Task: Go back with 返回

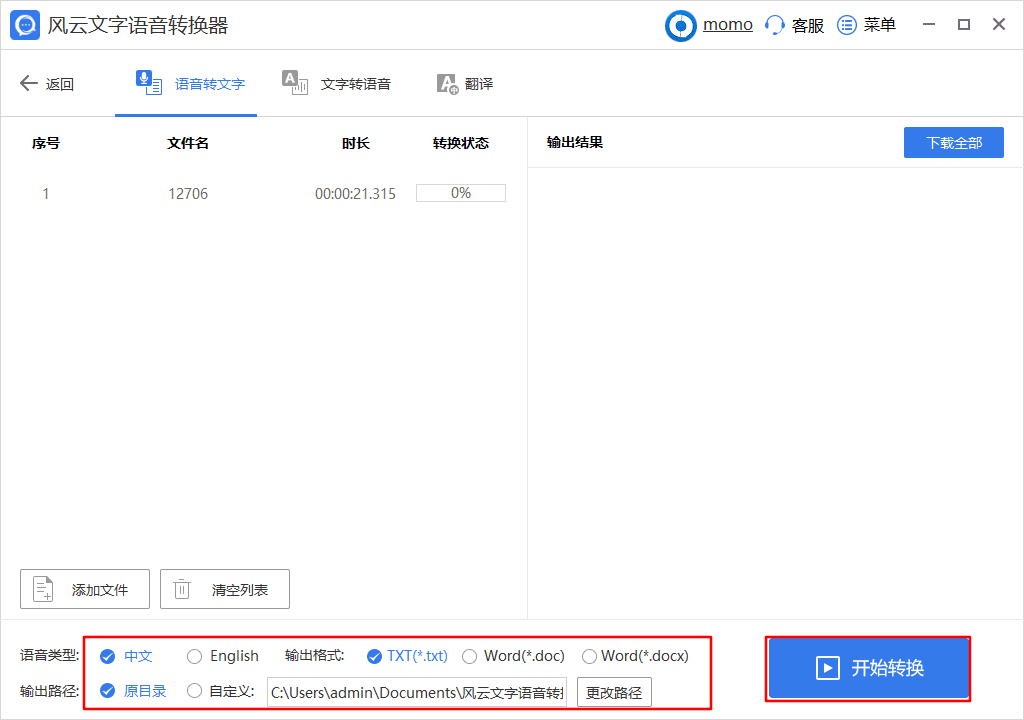Action: pyautogui.click(x=59, y=84)
